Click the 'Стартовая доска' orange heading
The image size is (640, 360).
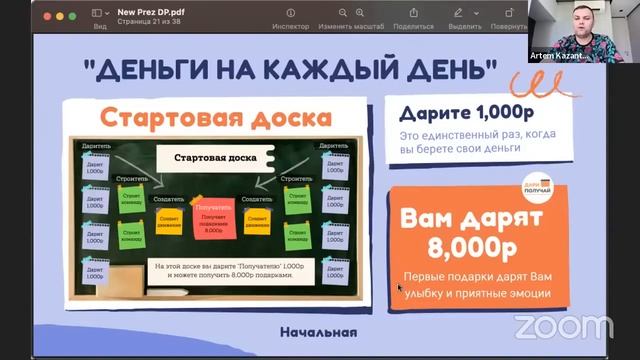click(216, 118)
